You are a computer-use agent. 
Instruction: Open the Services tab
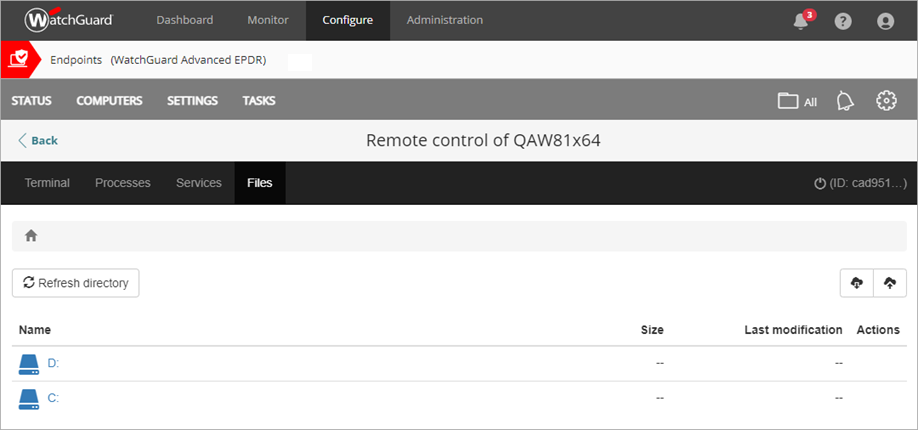click(198, 183)
